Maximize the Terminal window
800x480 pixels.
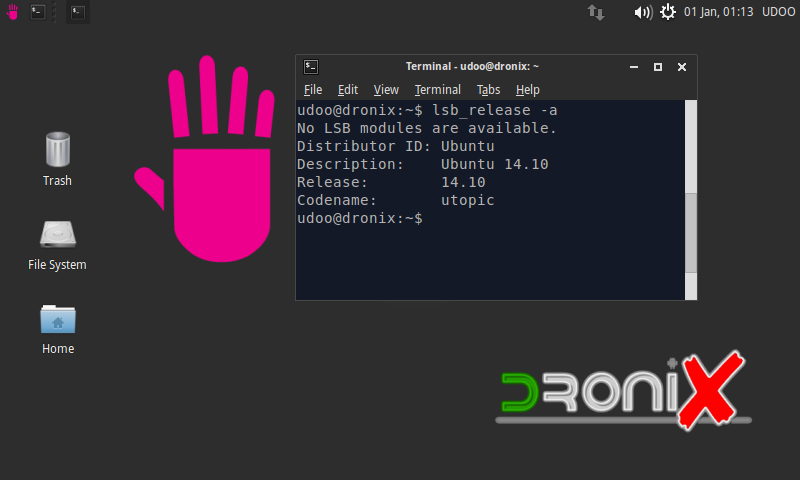coord(658,67)
